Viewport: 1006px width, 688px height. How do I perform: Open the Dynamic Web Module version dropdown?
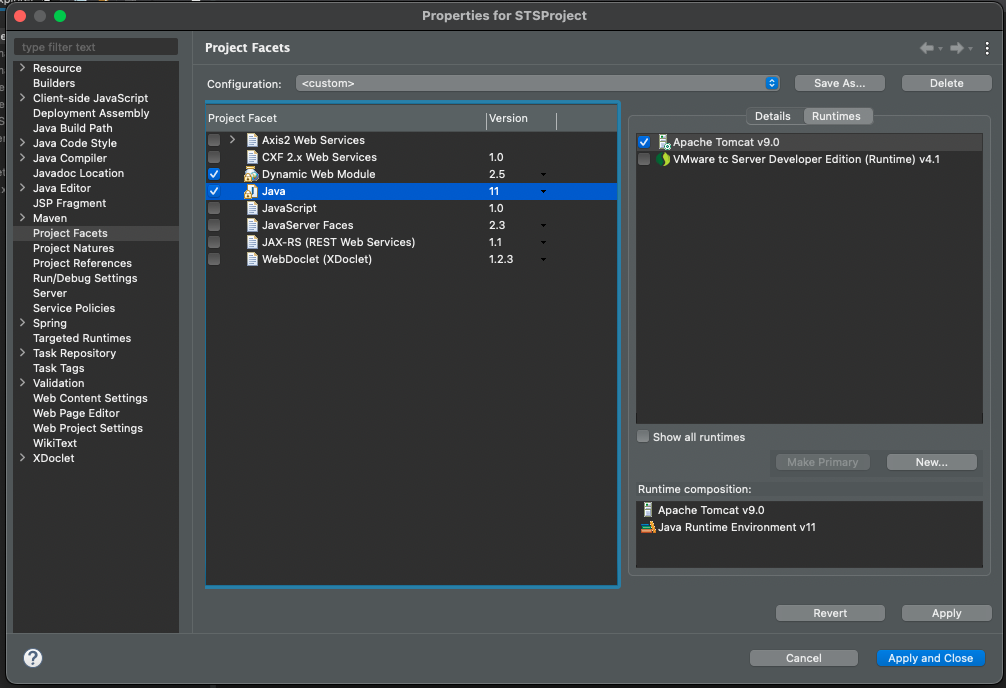(x=543, y=175)
